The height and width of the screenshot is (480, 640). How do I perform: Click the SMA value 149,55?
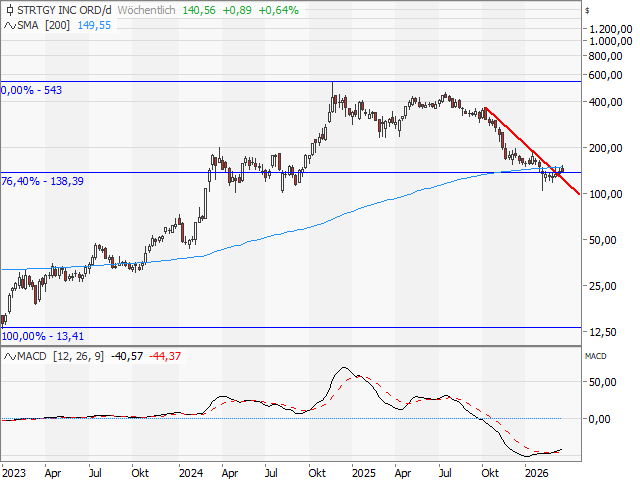(x=94, y=25)
